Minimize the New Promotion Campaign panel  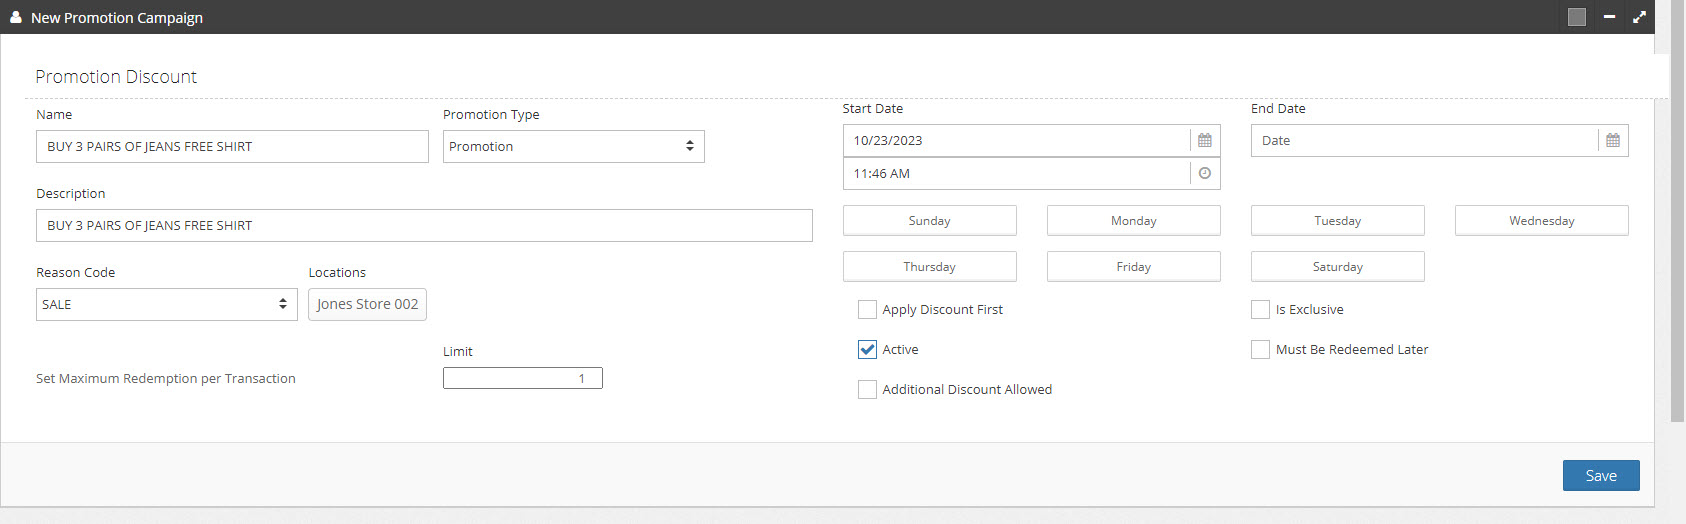click(x=1609, y=17)
